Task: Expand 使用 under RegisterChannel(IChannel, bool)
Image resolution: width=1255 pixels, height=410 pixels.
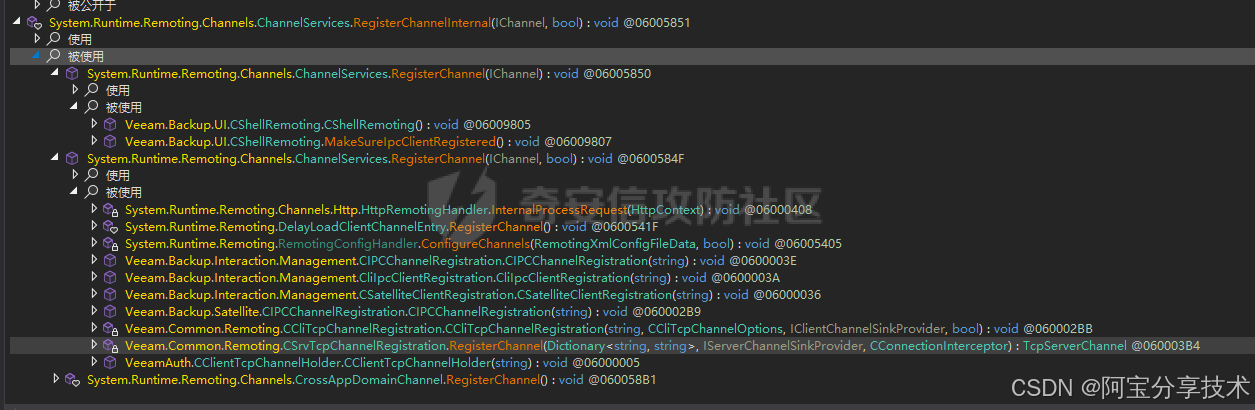Action: pos(75,175)
